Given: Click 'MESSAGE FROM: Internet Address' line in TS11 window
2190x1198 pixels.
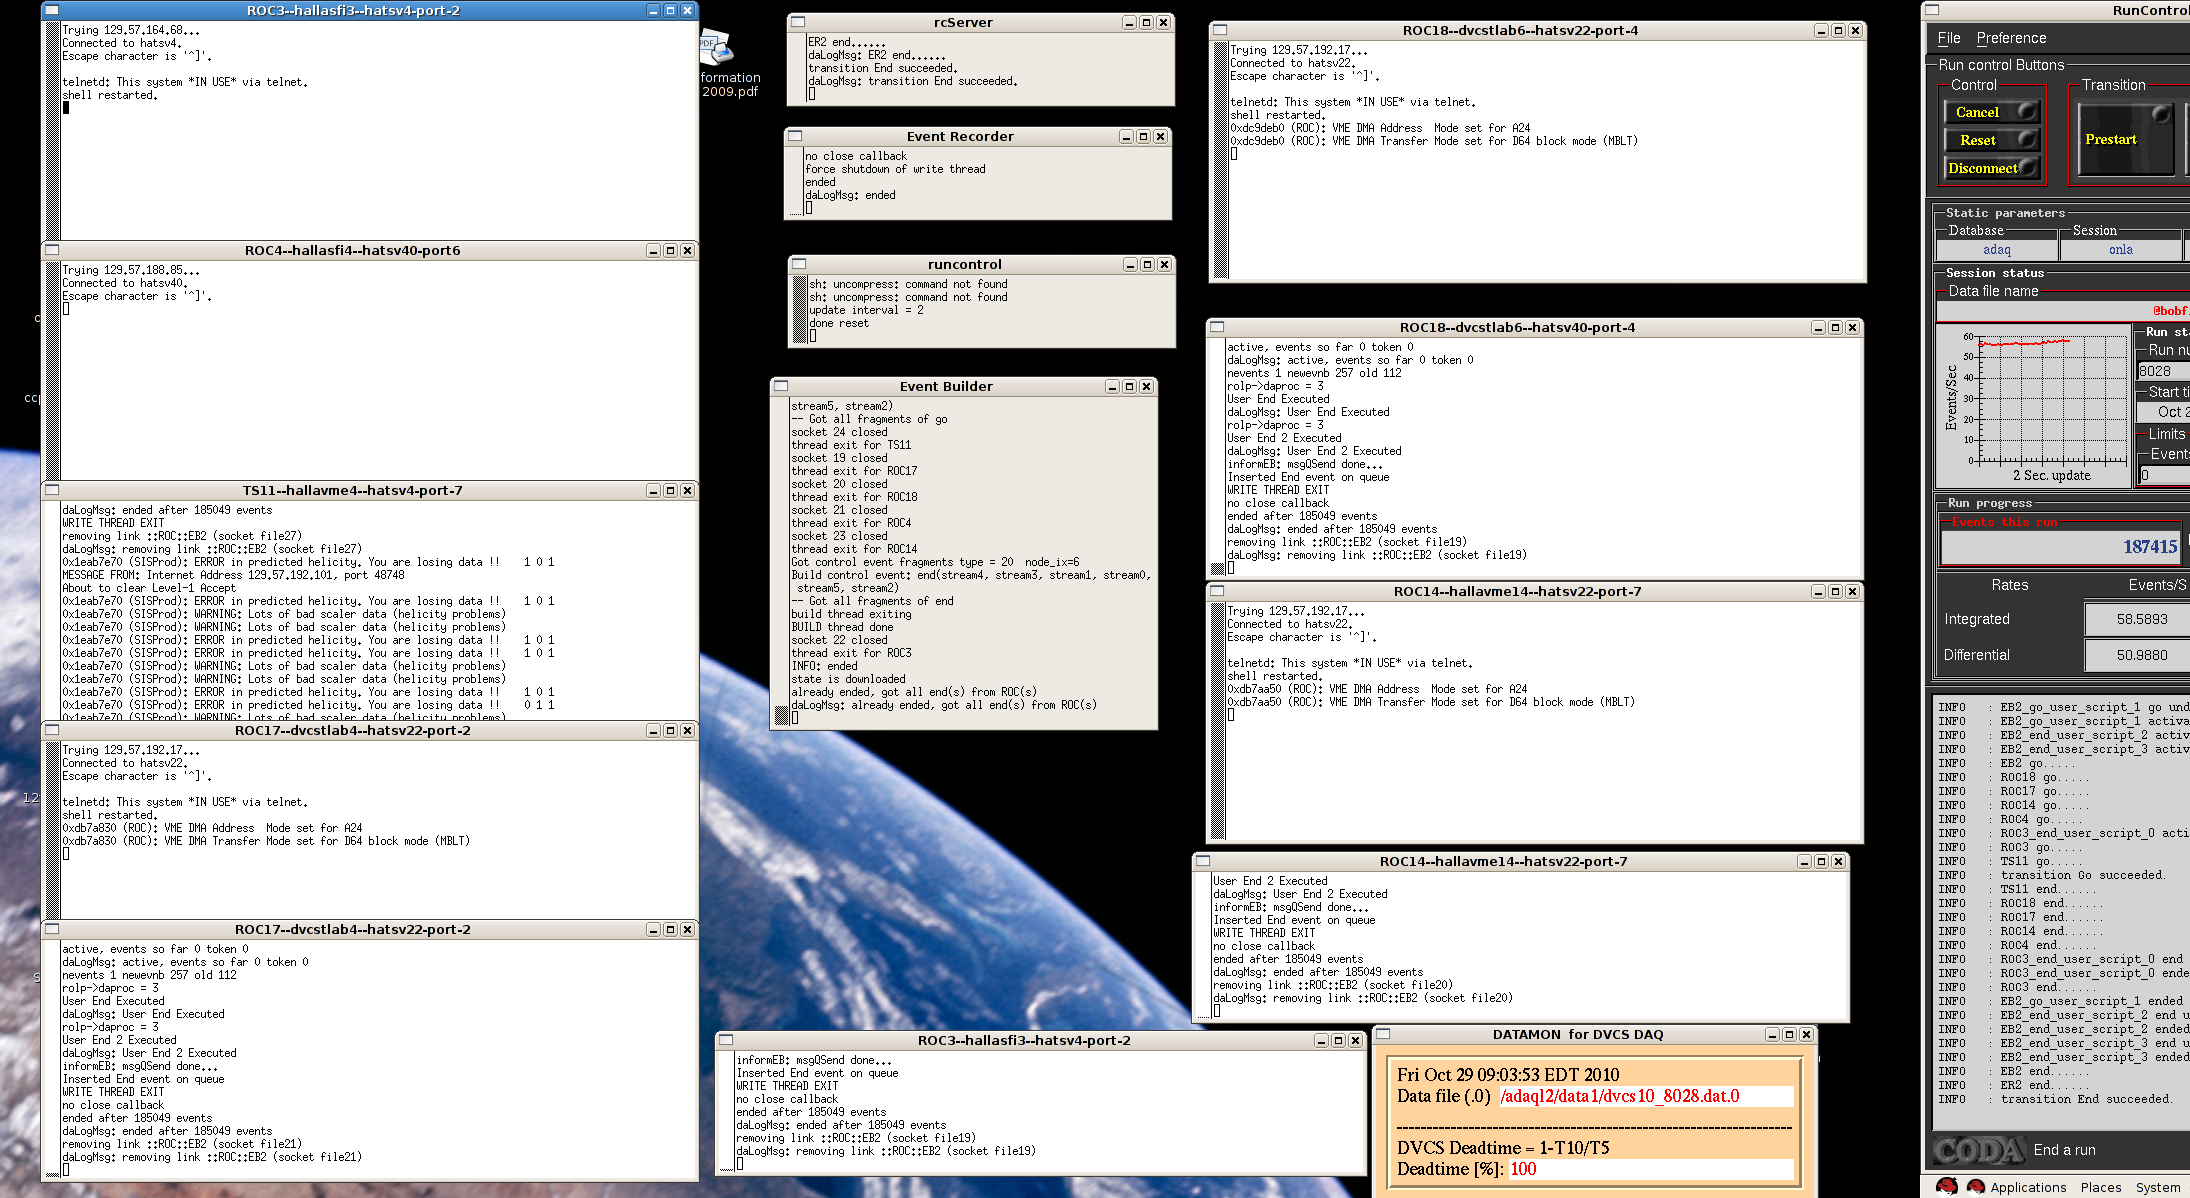Looking at the screenshot, I should 233,575.
